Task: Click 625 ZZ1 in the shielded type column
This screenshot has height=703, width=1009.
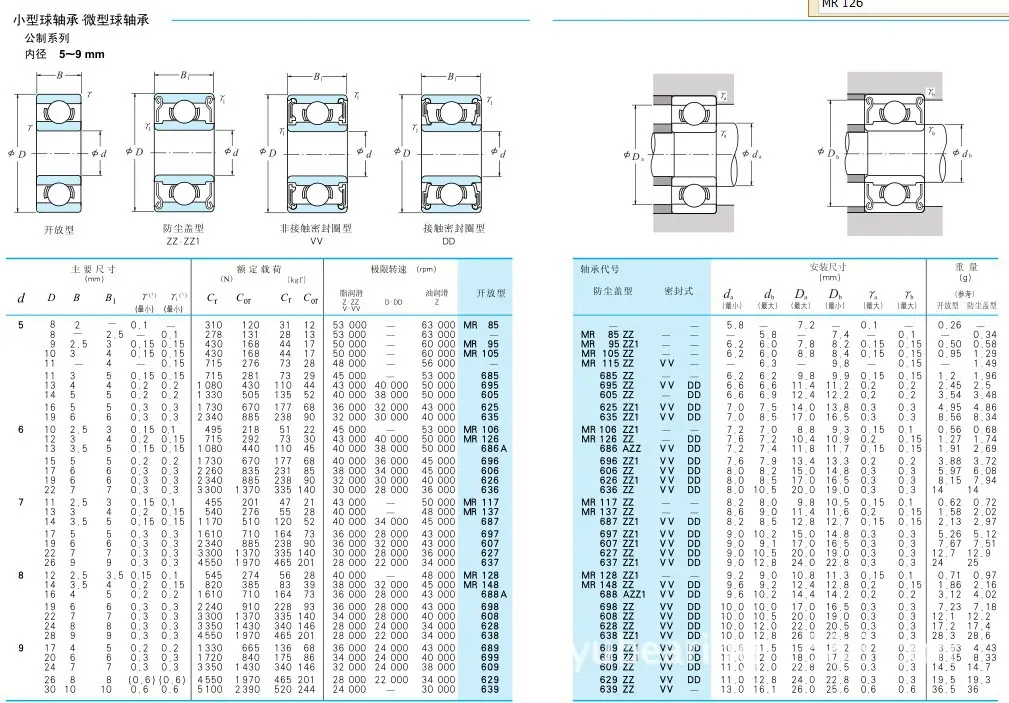Action: pyautogui.click(x=619, y=408)
